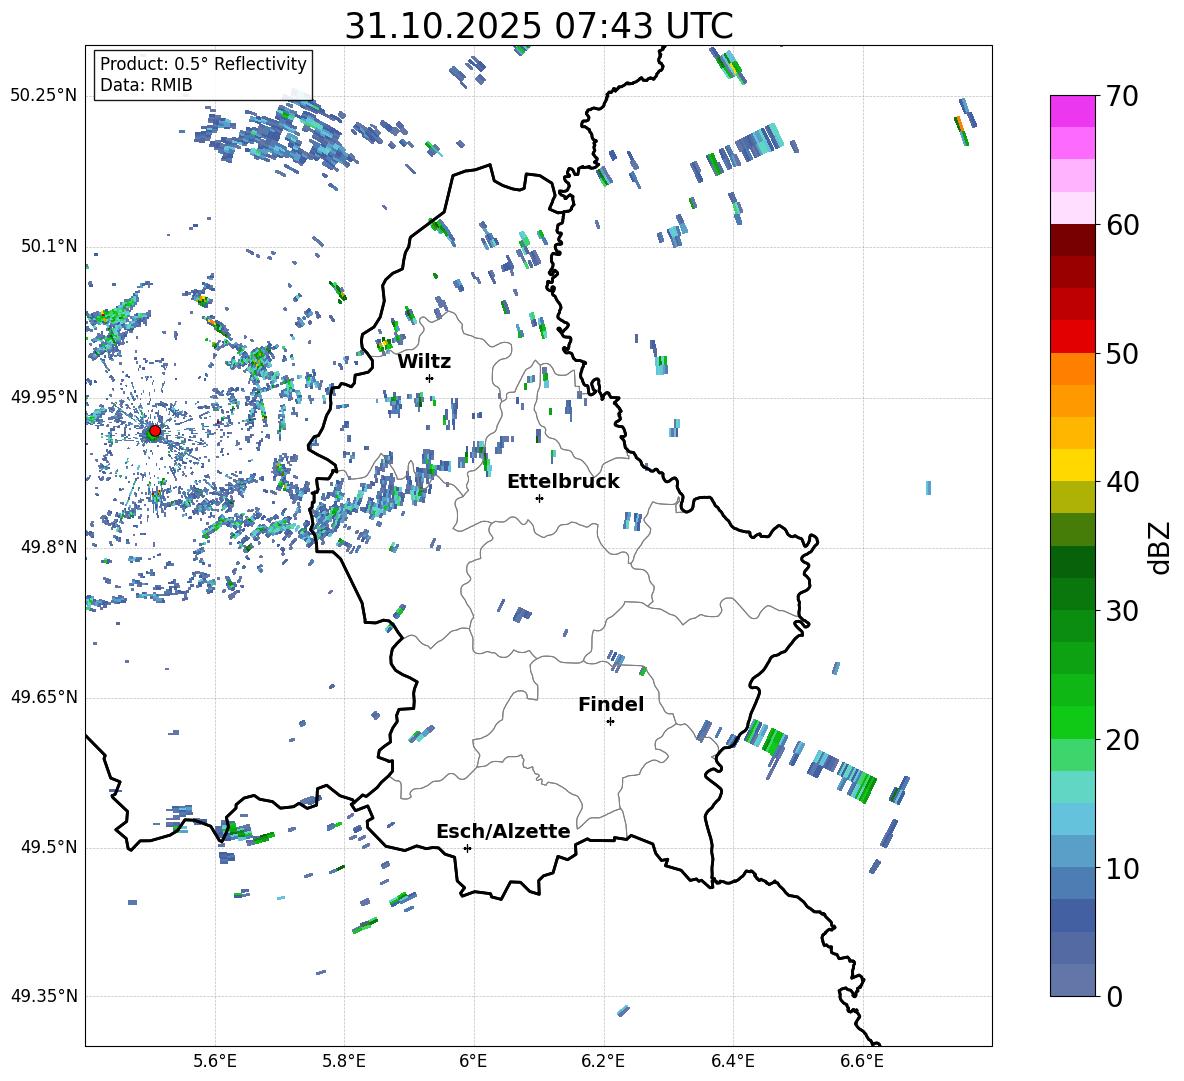Select the Ettelbruck town label
Viewport: 1184px width, 1081px height.
click(563, 481)
